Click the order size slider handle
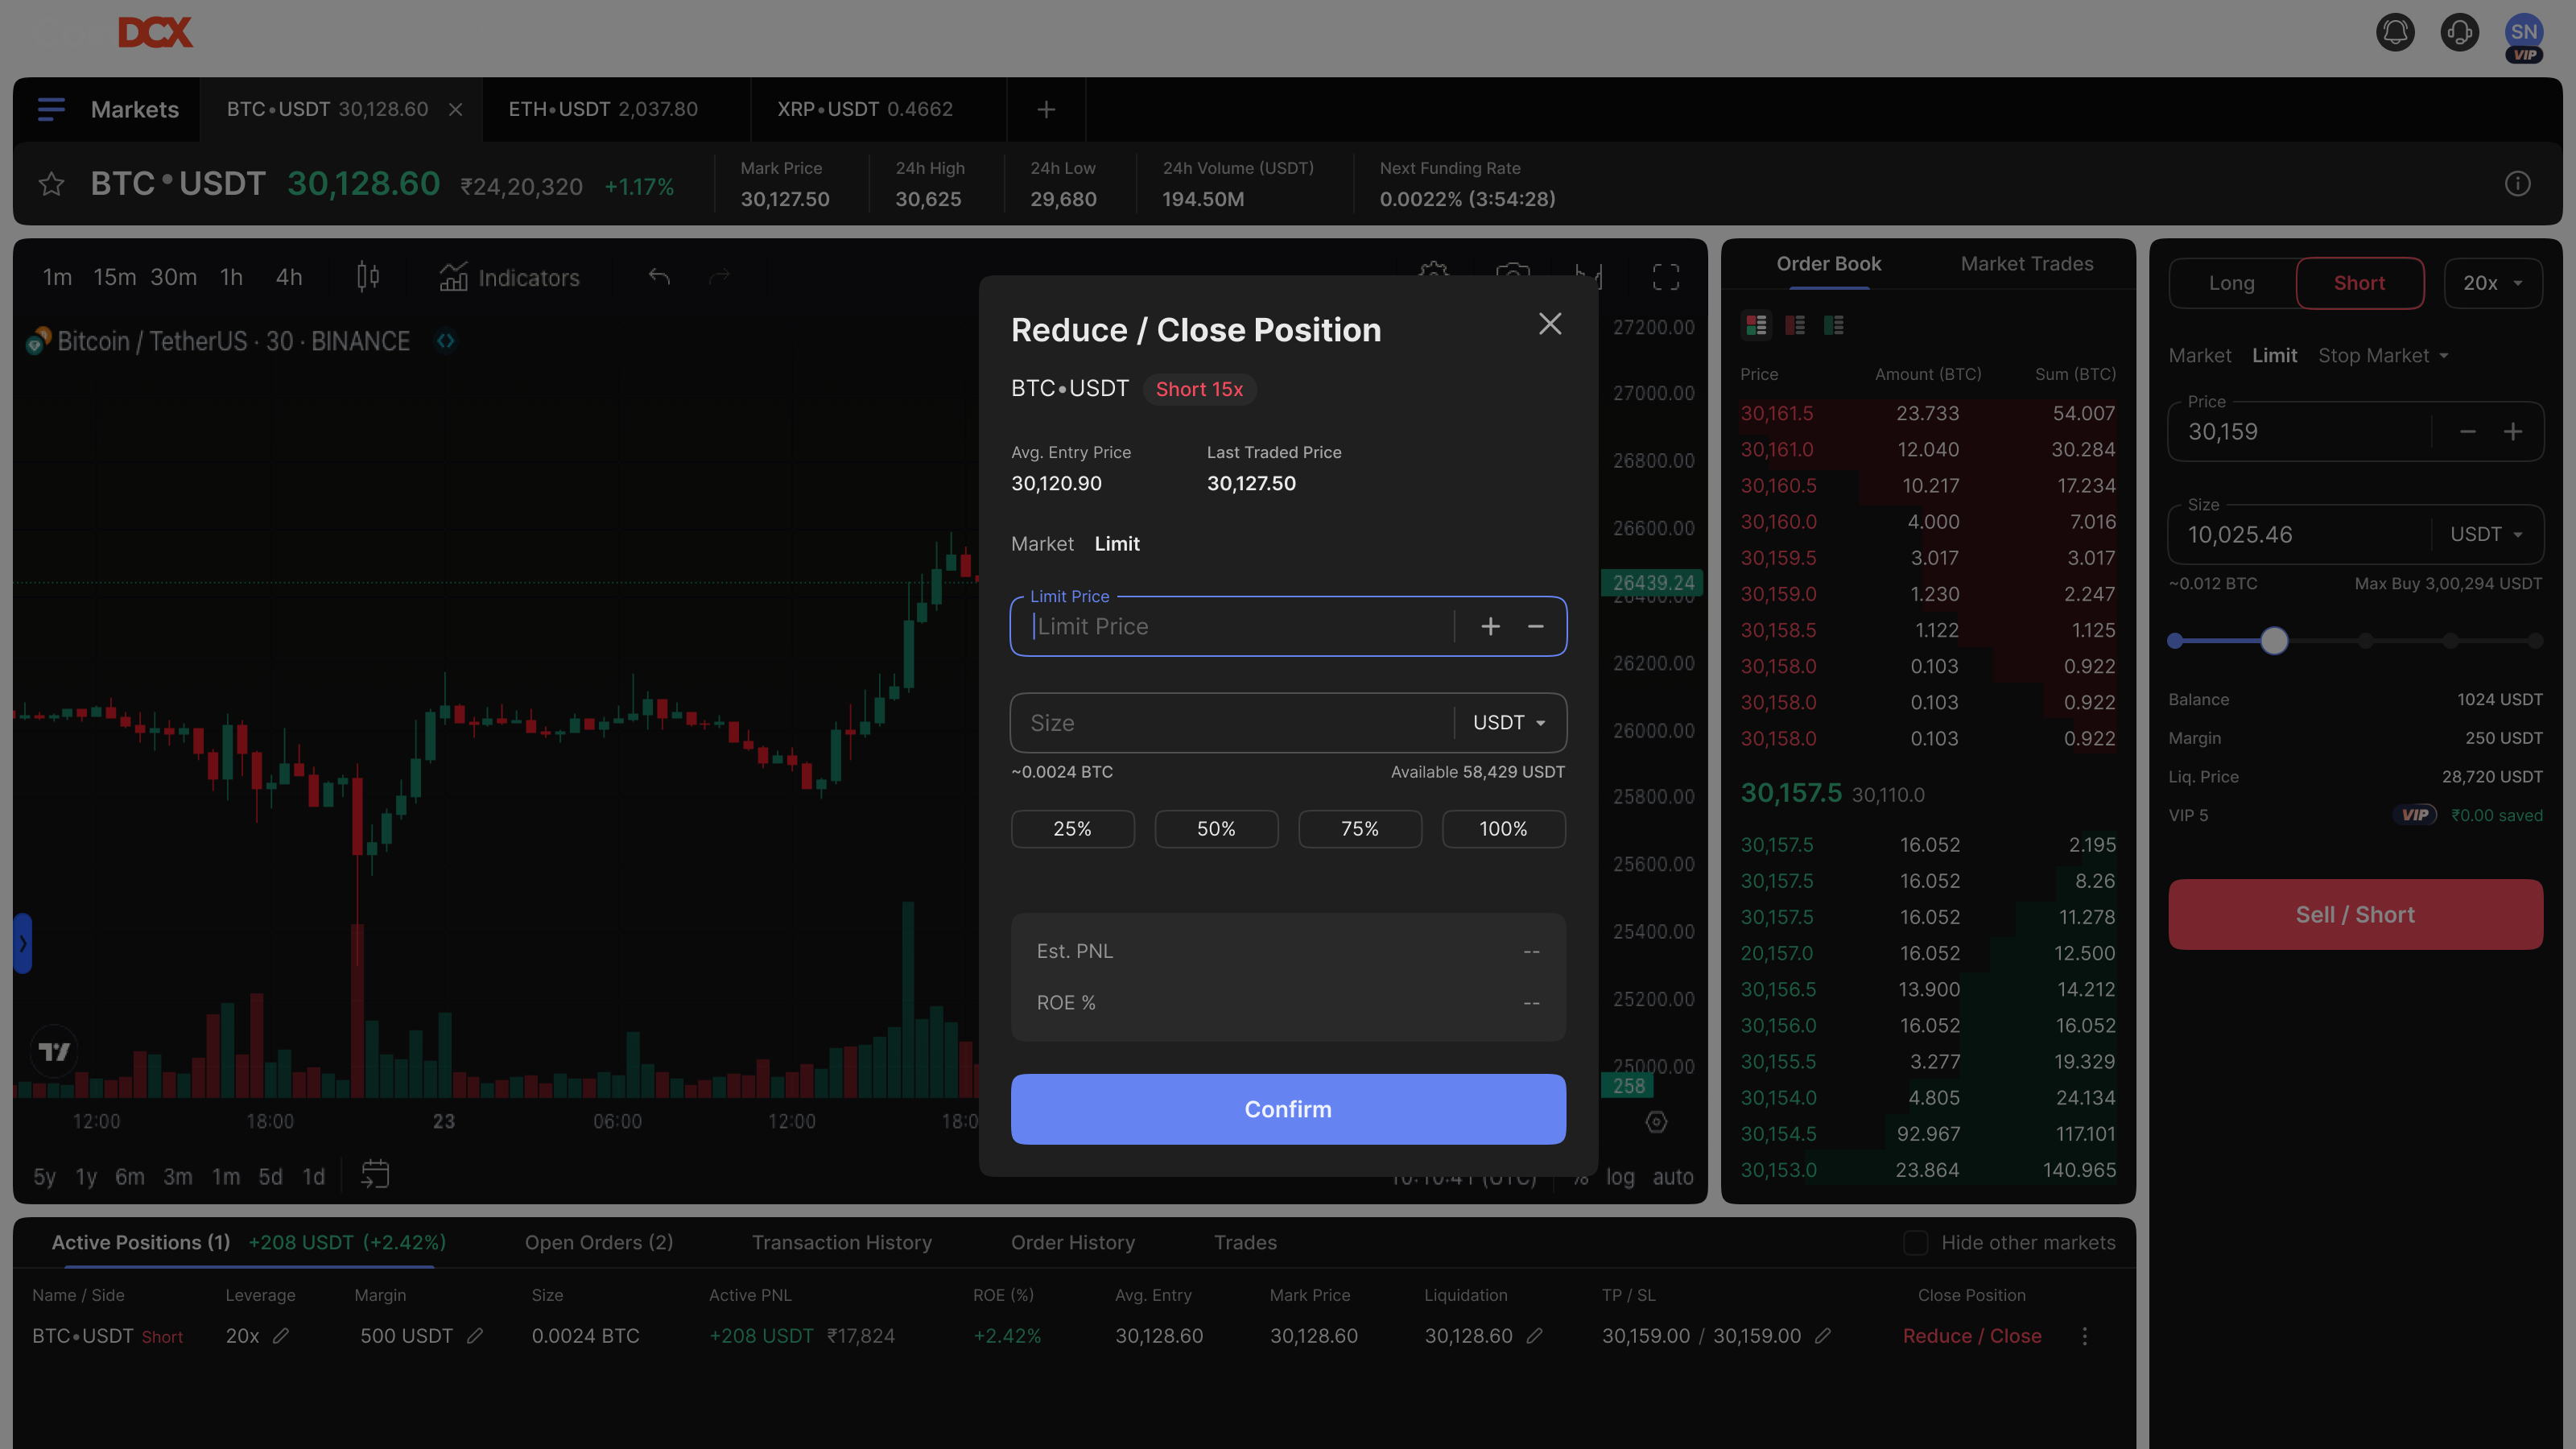Screen dimensions: 2576x1449 [2274, 641]
